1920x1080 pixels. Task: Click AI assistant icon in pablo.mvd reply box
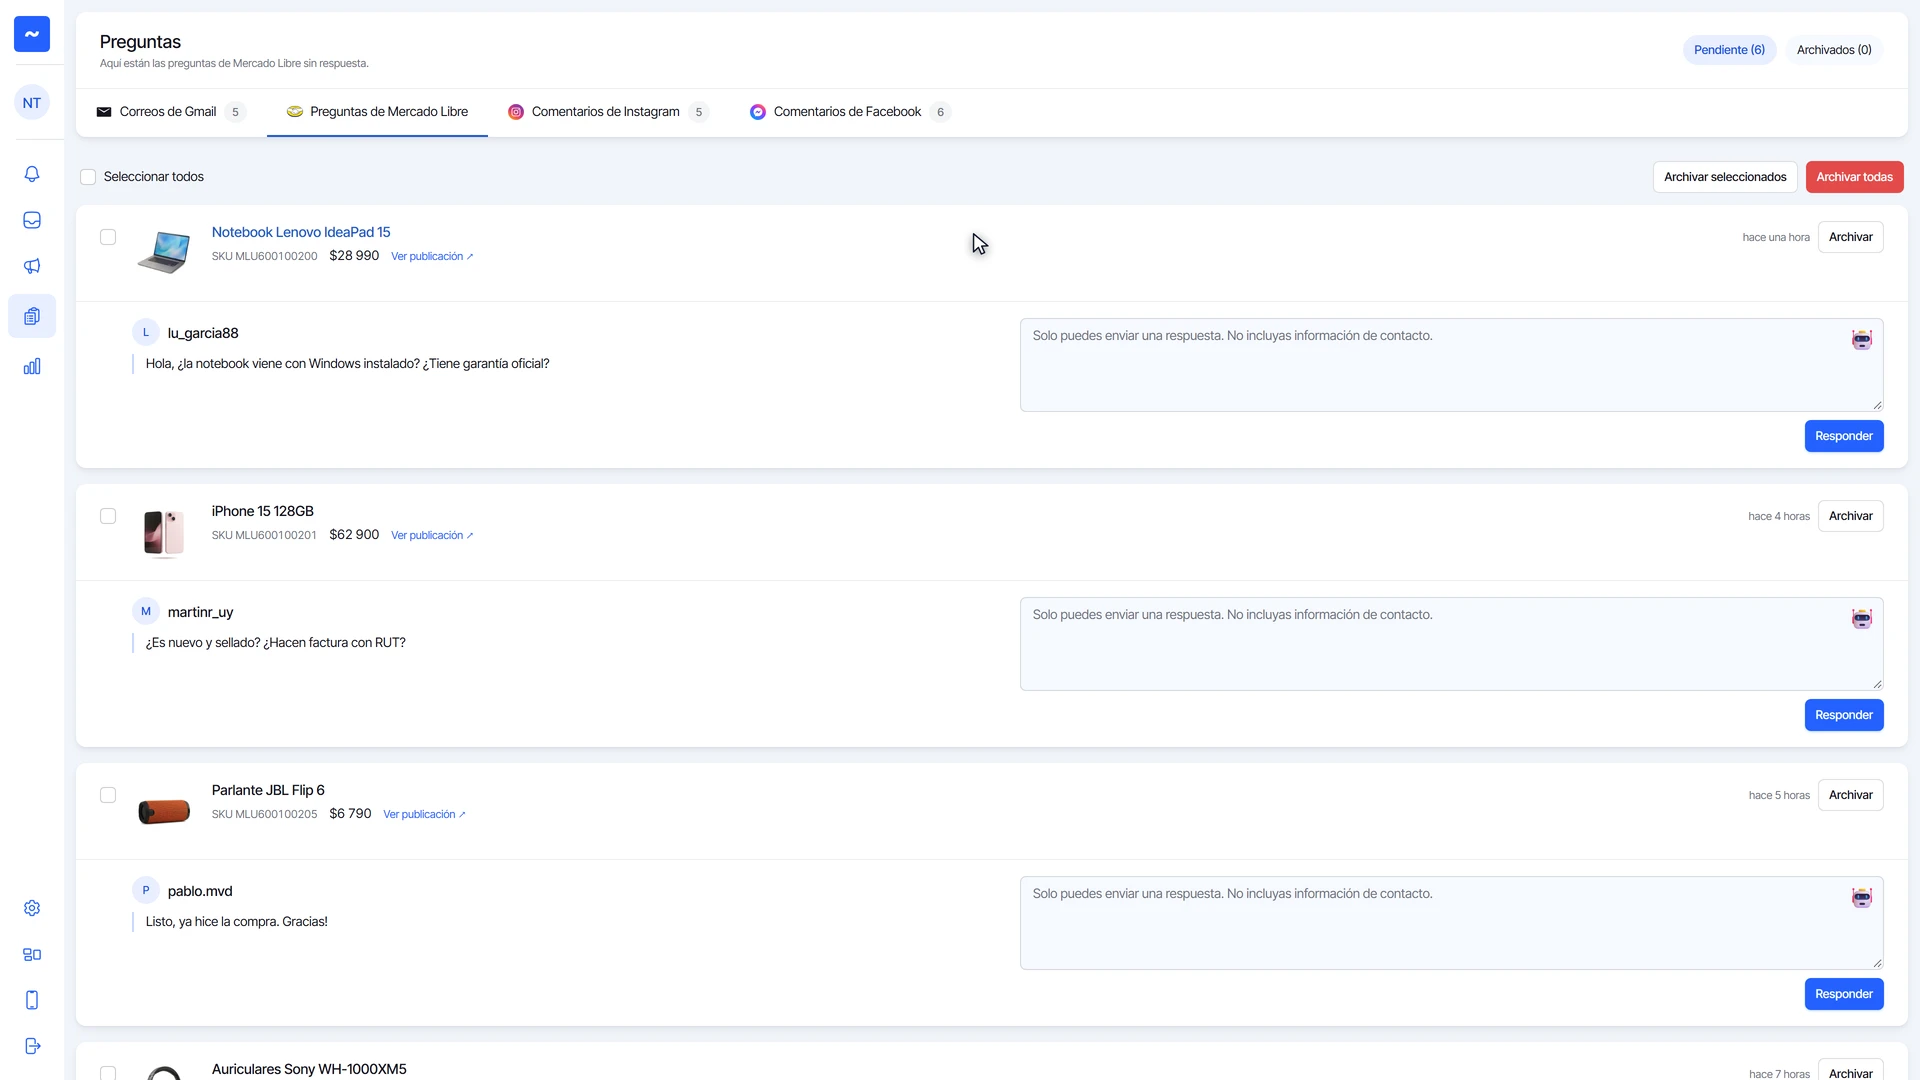point(1861,898)
